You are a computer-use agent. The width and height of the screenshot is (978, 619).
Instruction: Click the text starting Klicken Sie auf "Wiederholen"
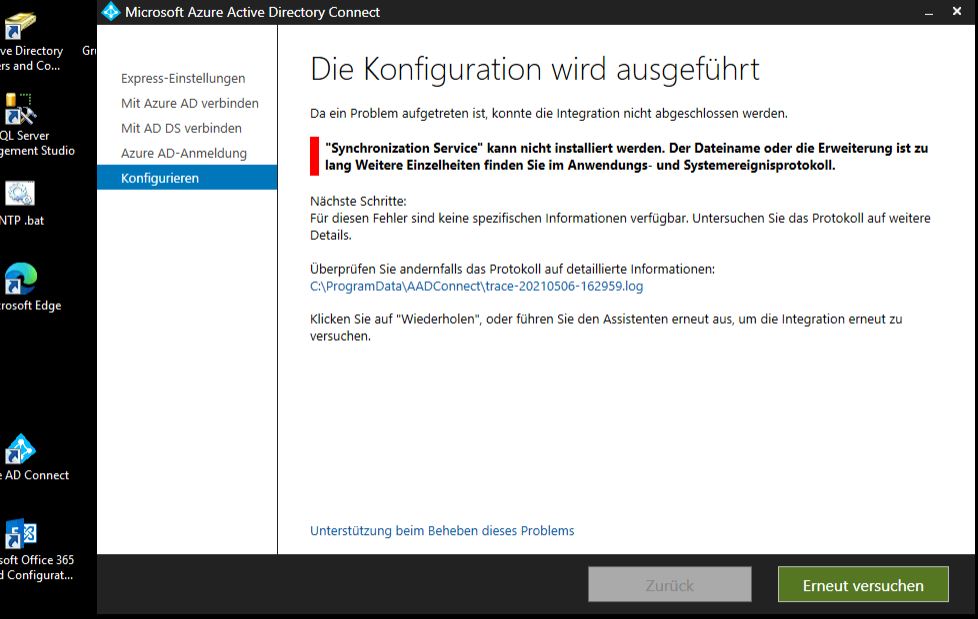click(606, 327)
